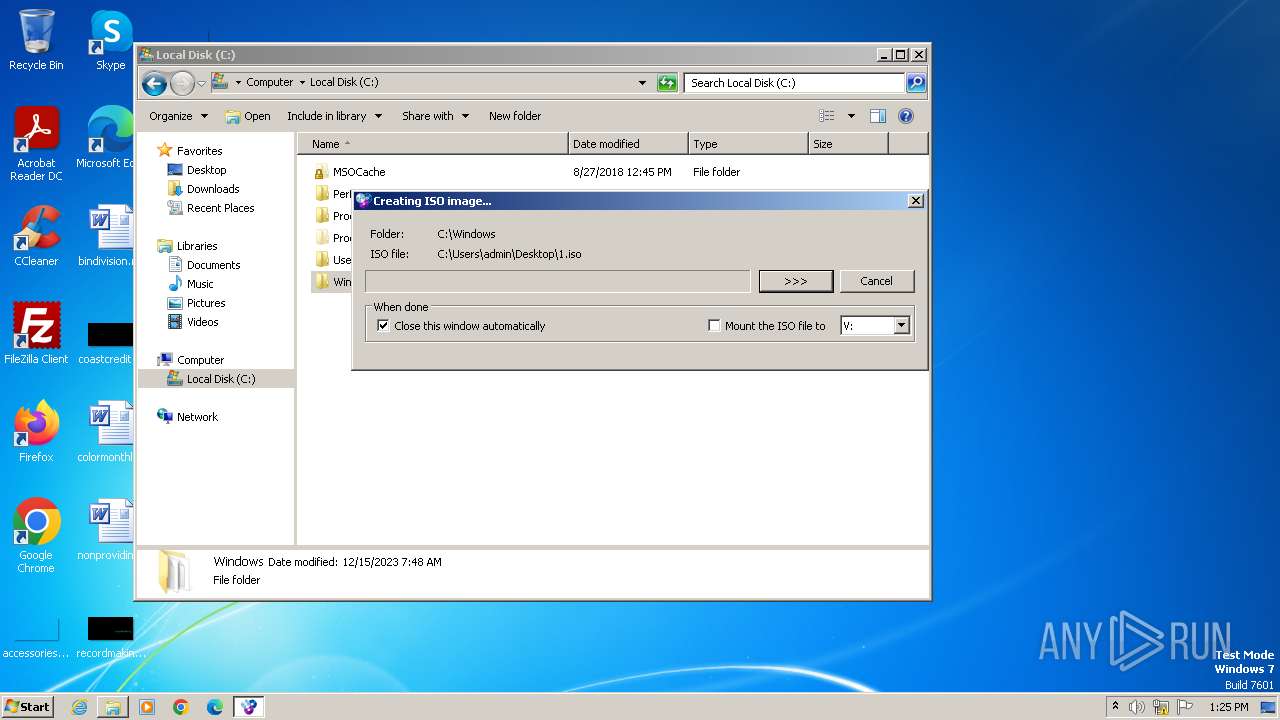Select MSOCache folder row
The height and width of the screenshot is (720, 1280).
click(613, 172)
